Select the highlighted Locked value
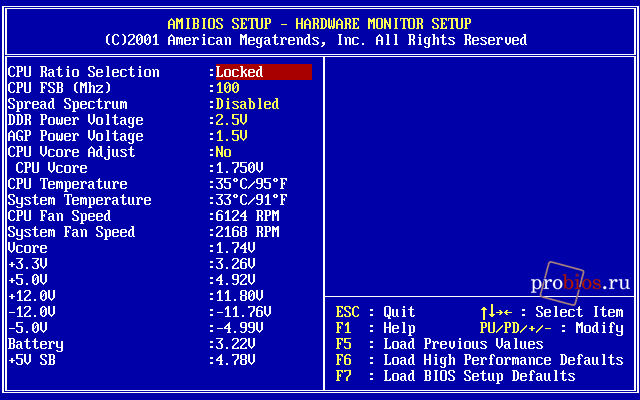Image resolution: width=640 pixels, height=400 pixels. tap(264, 72)
